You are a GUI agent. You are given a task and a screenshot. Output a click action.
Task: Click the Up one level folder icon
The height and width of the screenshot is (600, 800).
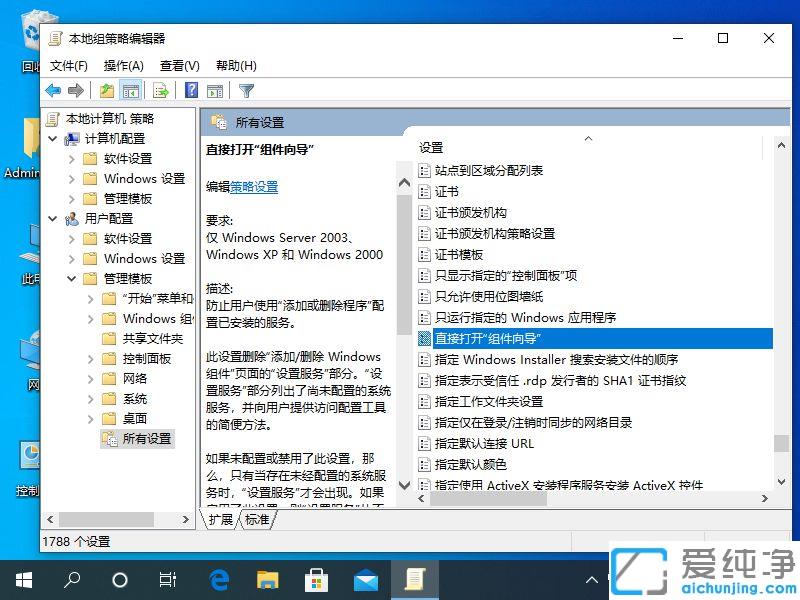(105, 90)
